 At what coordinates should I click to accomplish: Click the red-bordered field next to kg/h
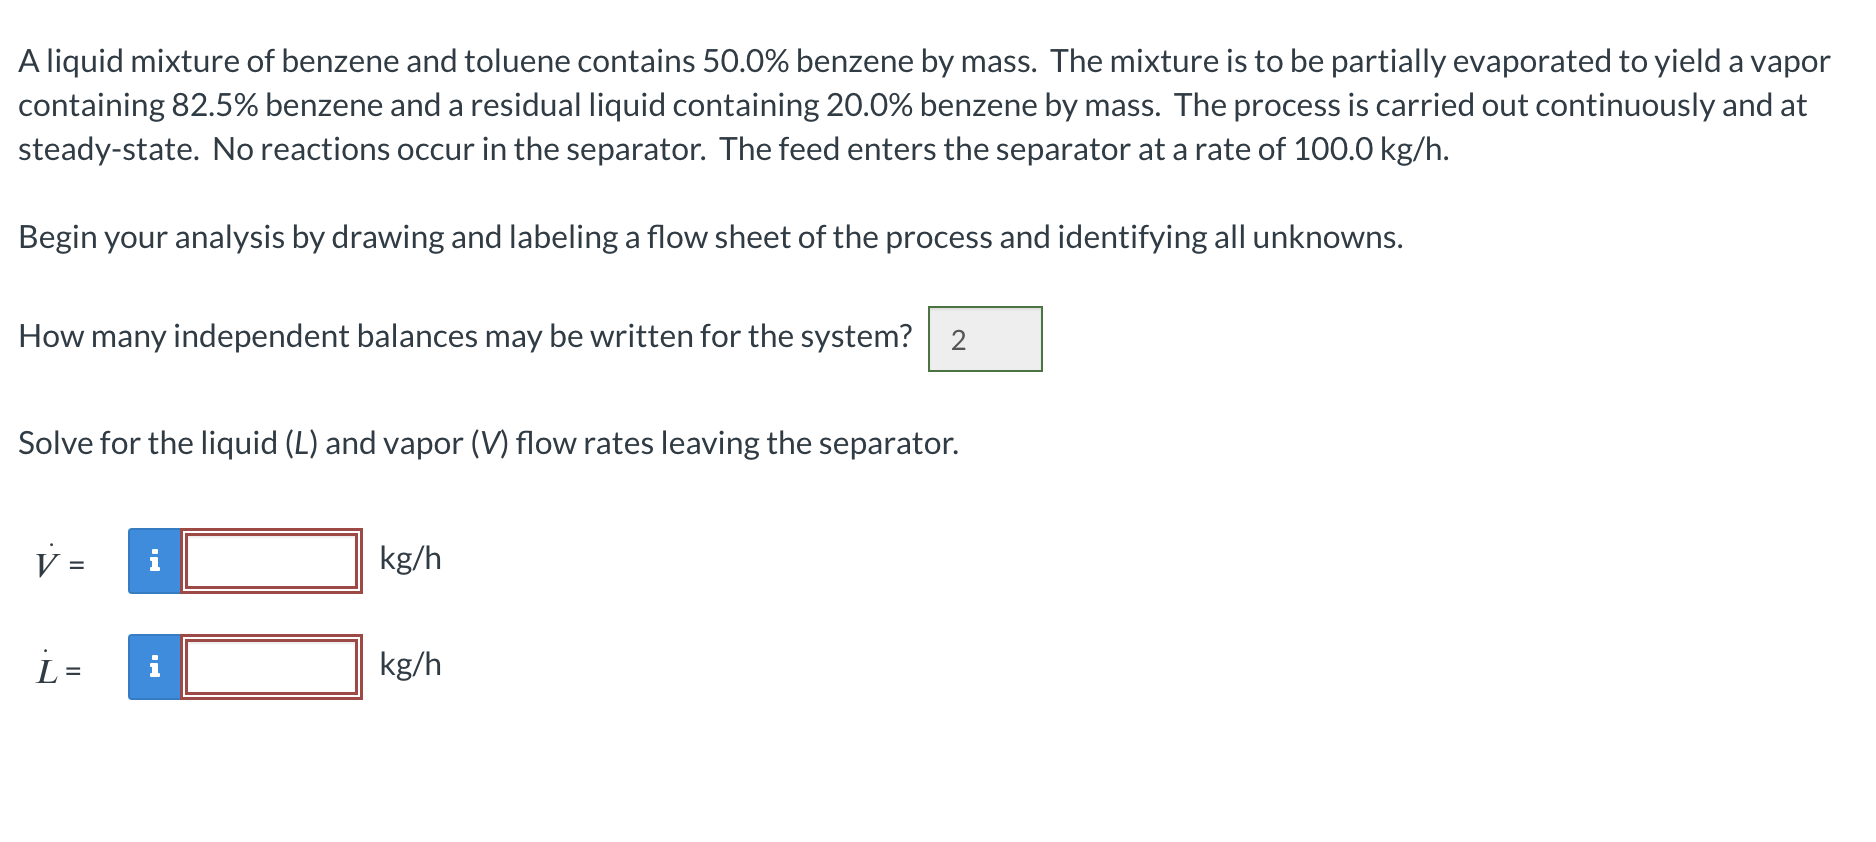(x=270, y=560)
